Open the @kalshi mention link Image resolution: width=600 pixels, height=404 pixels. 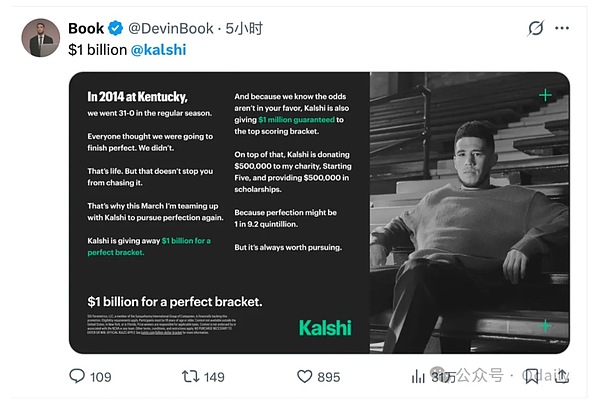click(158, 48)
